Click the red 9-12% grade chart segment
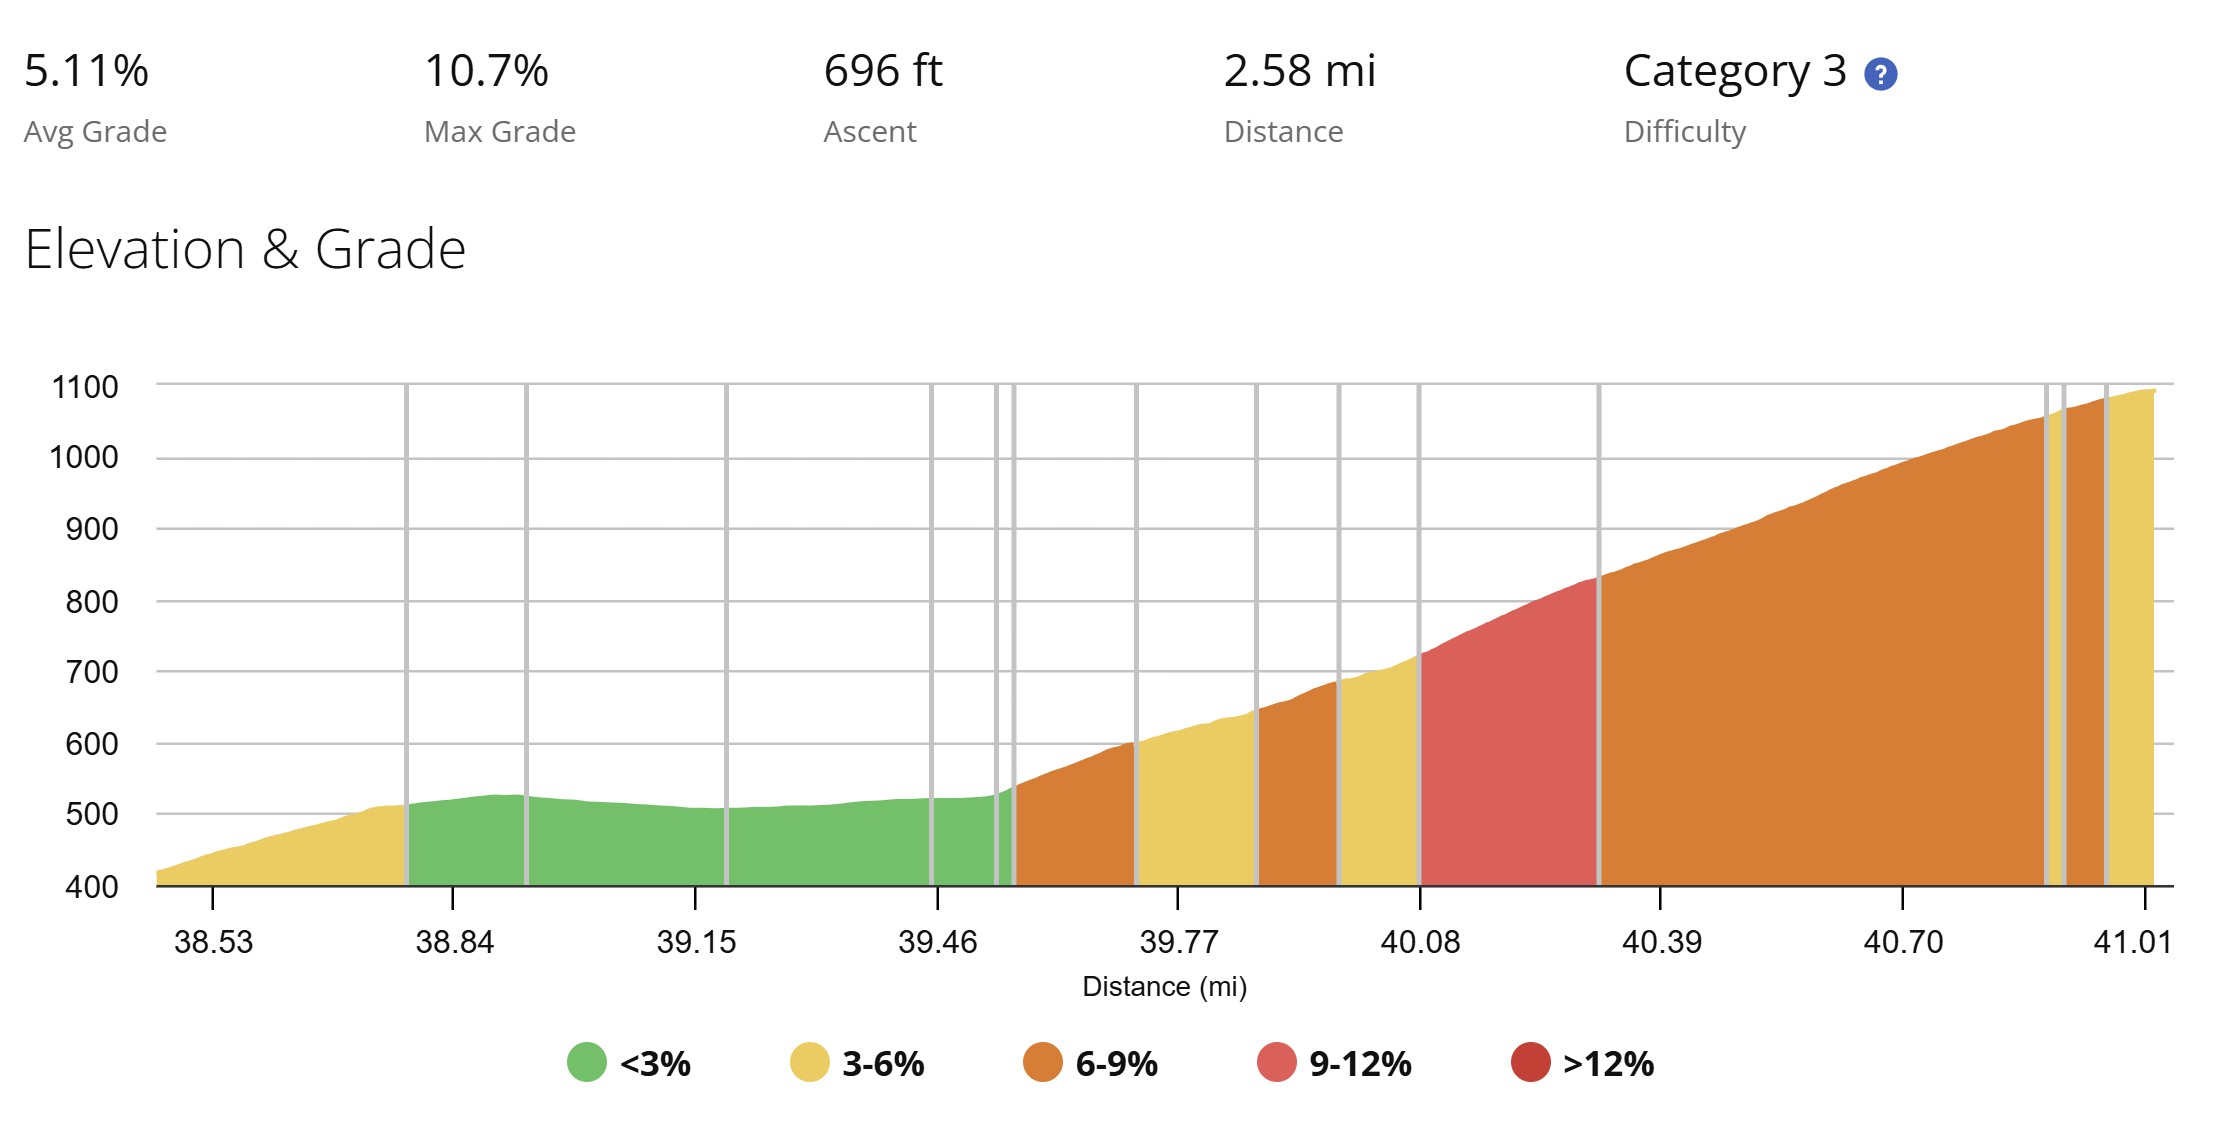Viewport: 2225px width, 1125px height. tap(1508, 760)
